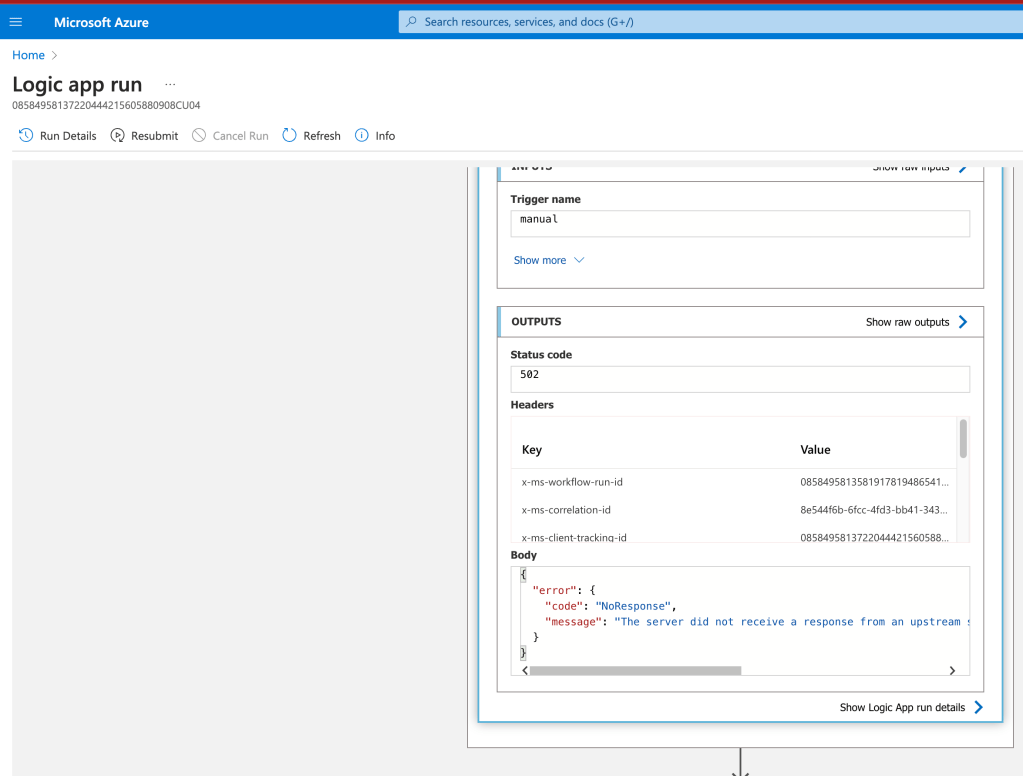Click the Trigger name label

545,199
